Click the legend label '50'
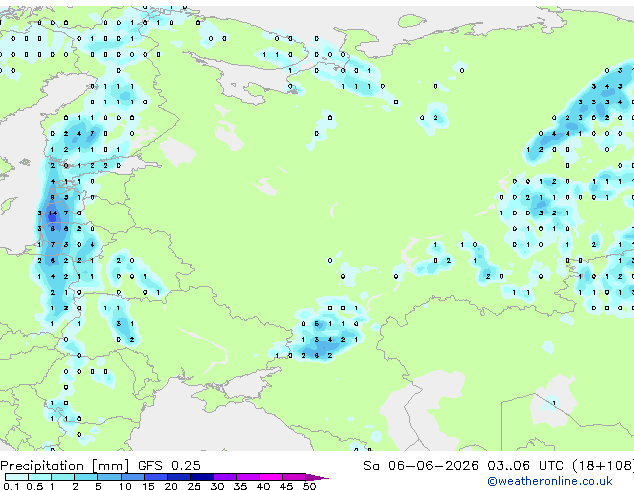 click(x=310, y=486)
